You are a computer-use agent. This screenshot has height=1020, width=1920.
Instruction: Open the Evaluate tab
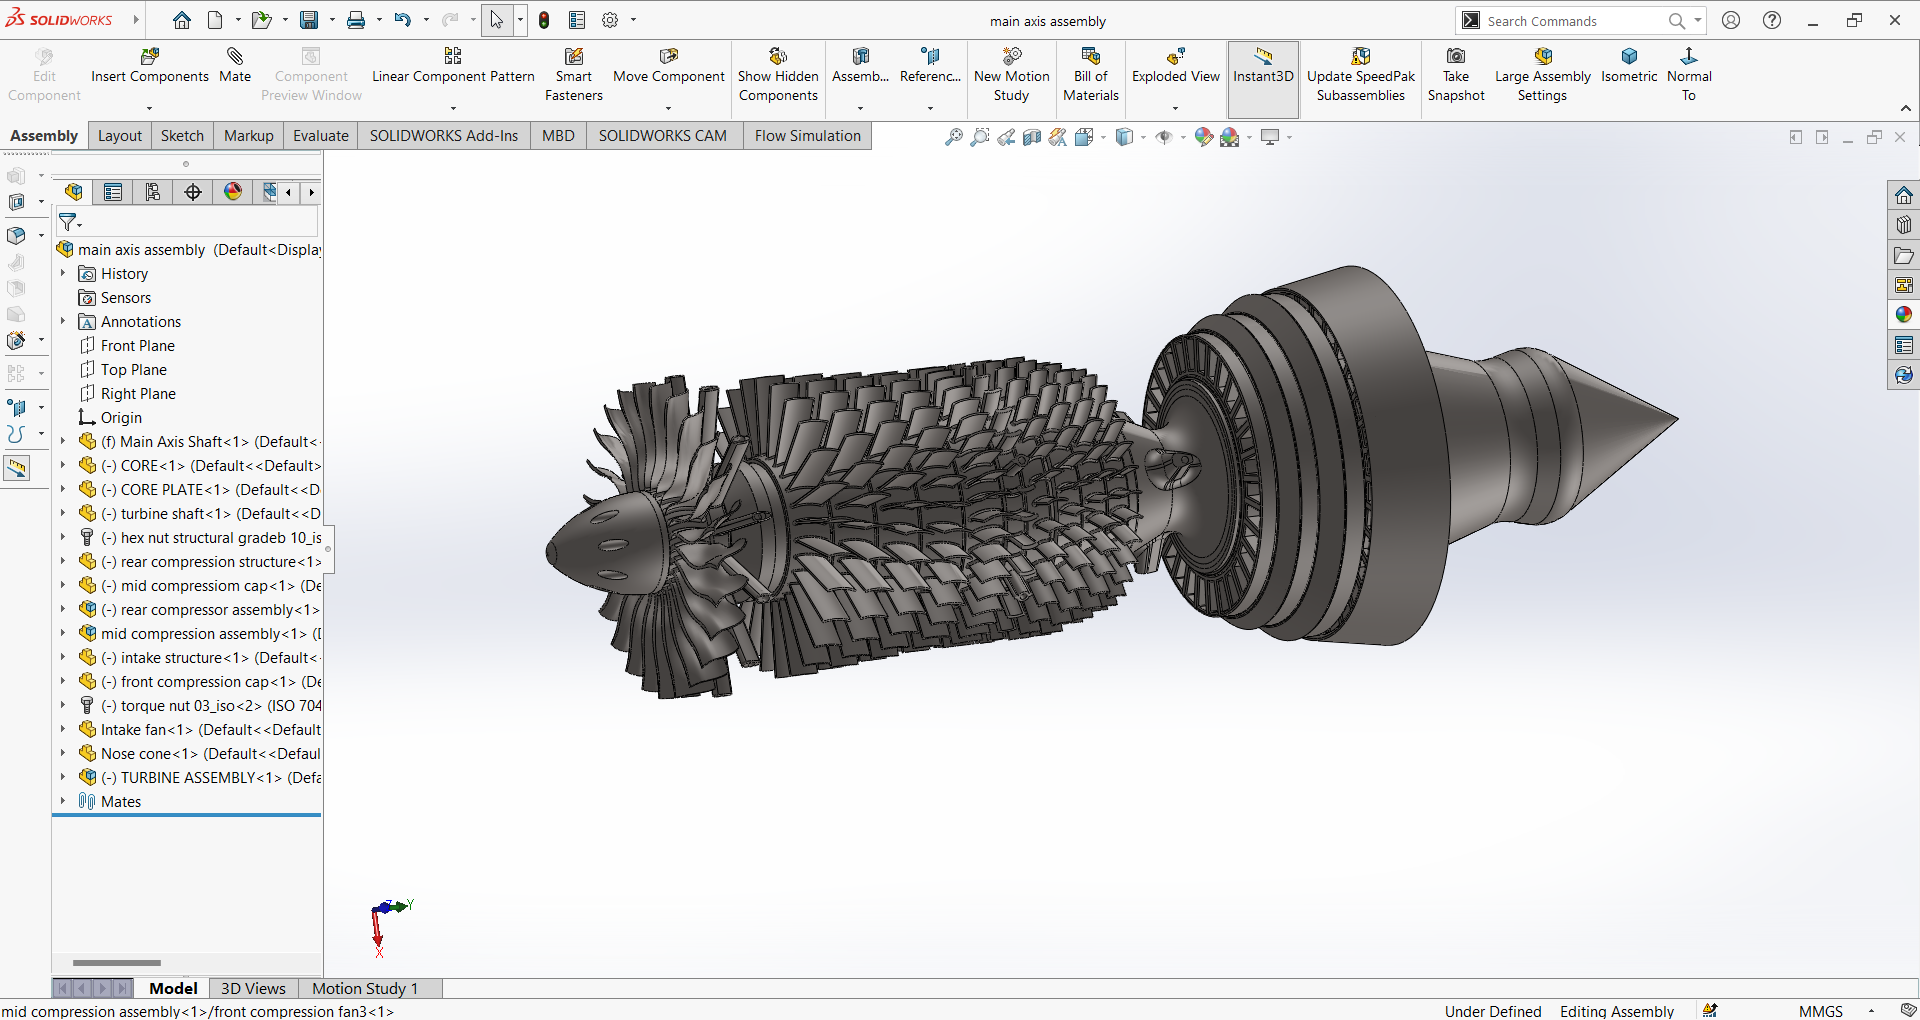pos(321,136)
